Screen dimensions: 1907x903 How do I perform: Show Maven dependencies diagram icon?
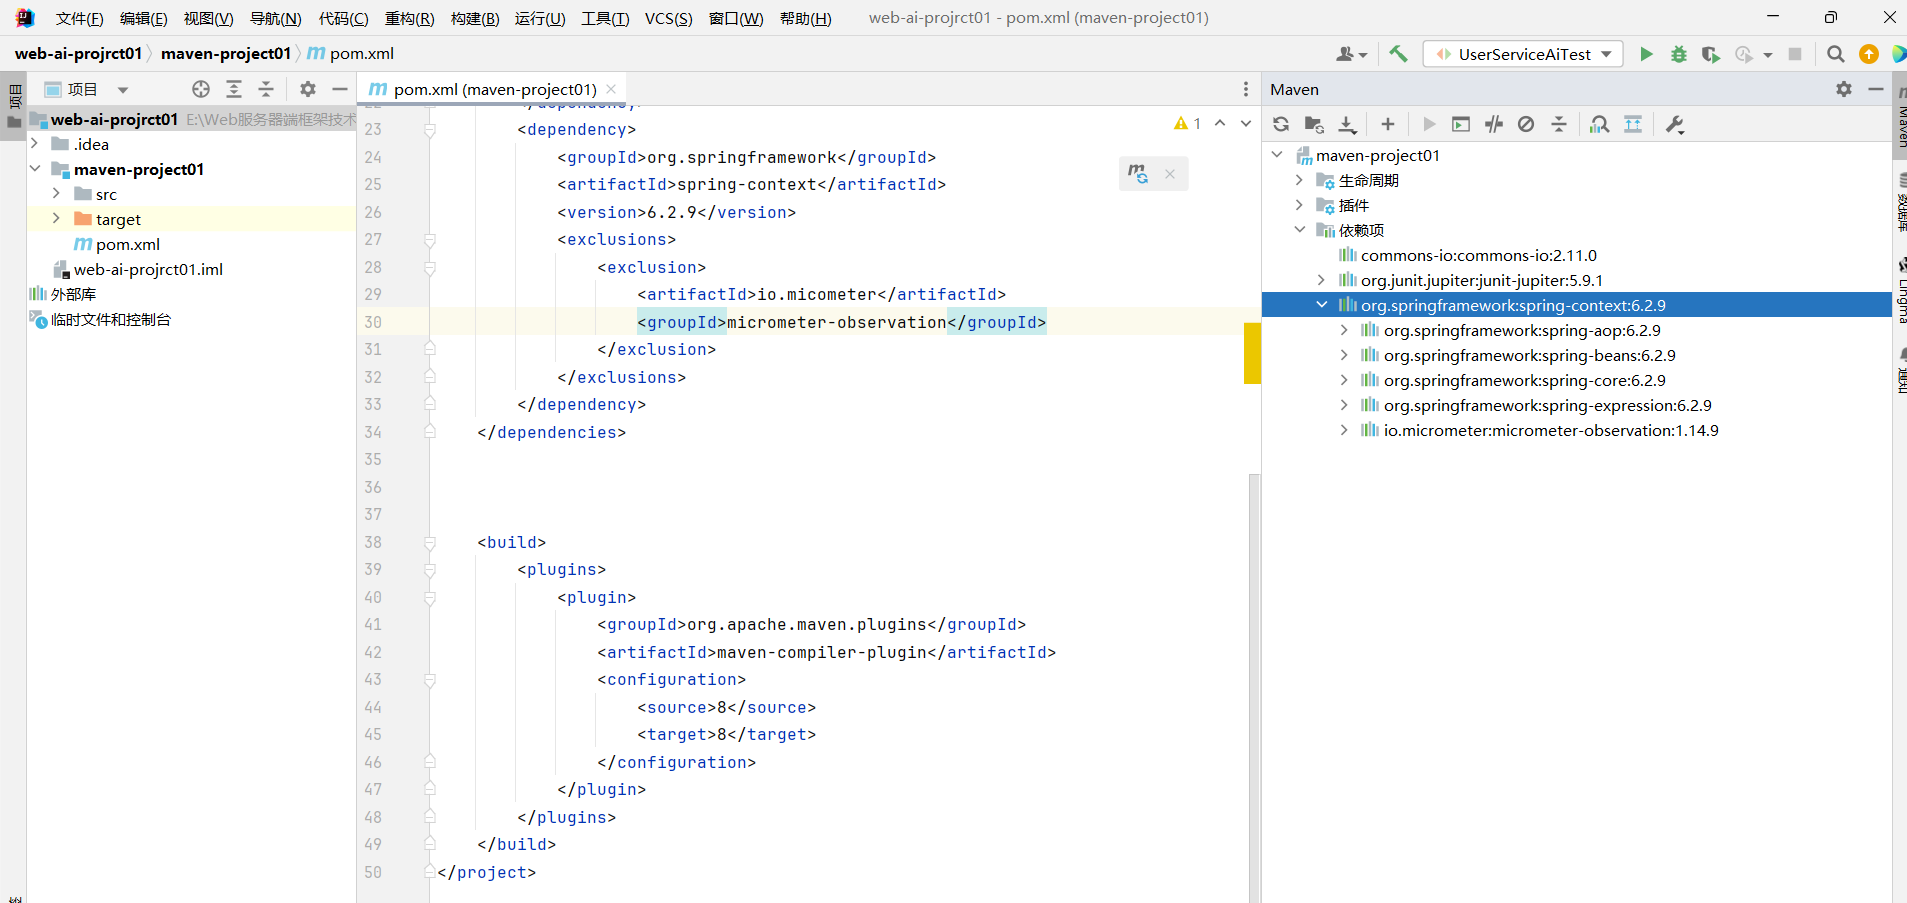coord(1633,124)
